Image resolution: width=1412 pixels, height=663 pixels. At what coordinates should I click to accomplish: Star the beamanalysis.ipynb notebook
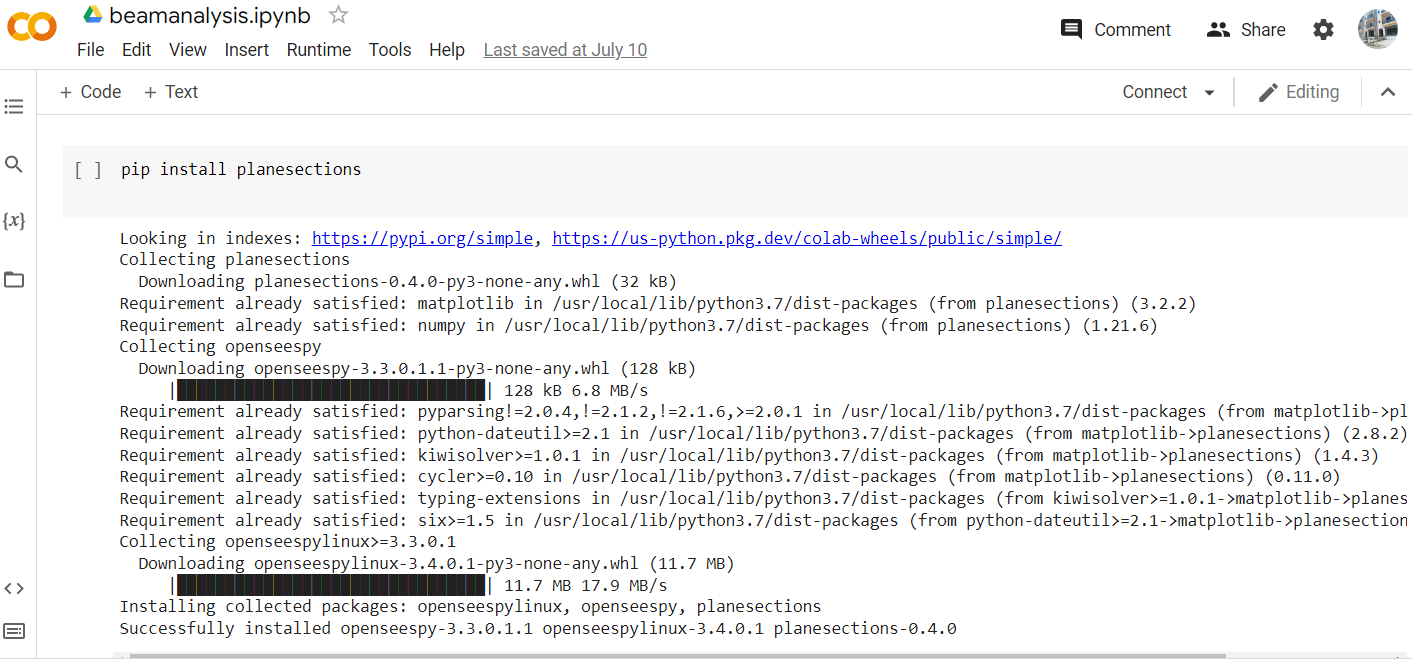(337, 14)
